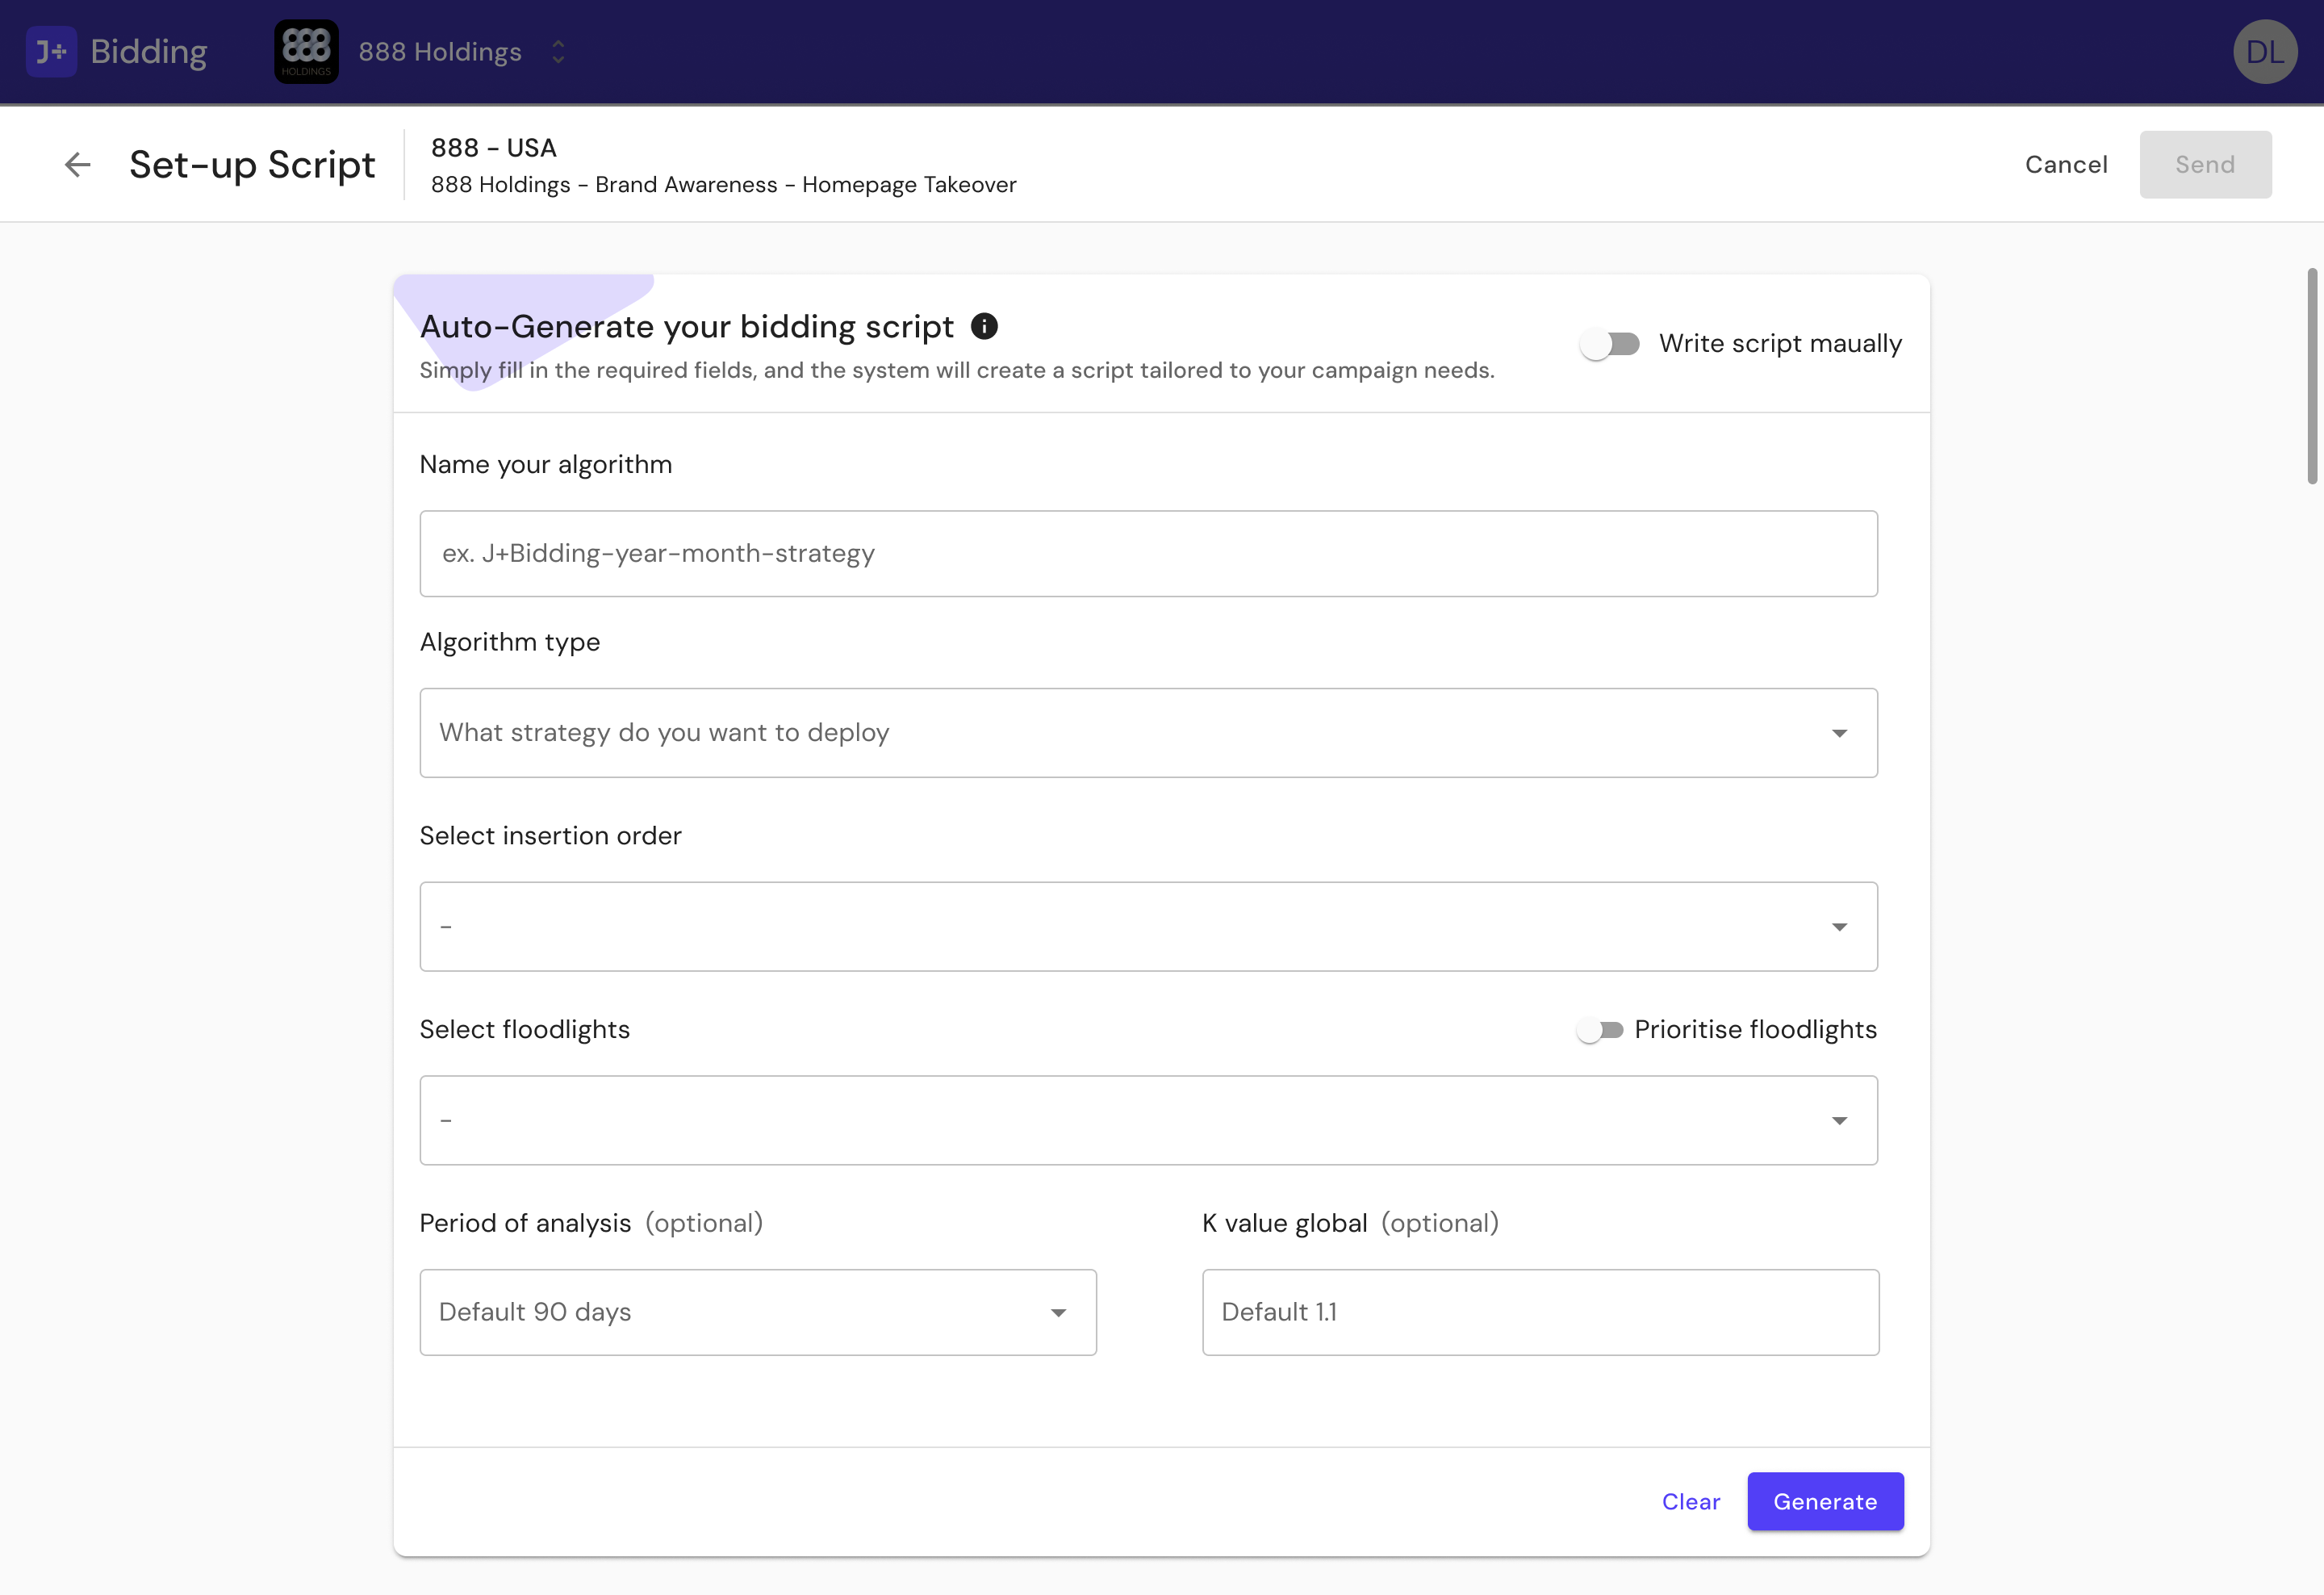Image resolution: width=2324 pixels, height=1595 pixels.
Task: Click the back arrow beside Set-up Script
Action: [77, 165]
